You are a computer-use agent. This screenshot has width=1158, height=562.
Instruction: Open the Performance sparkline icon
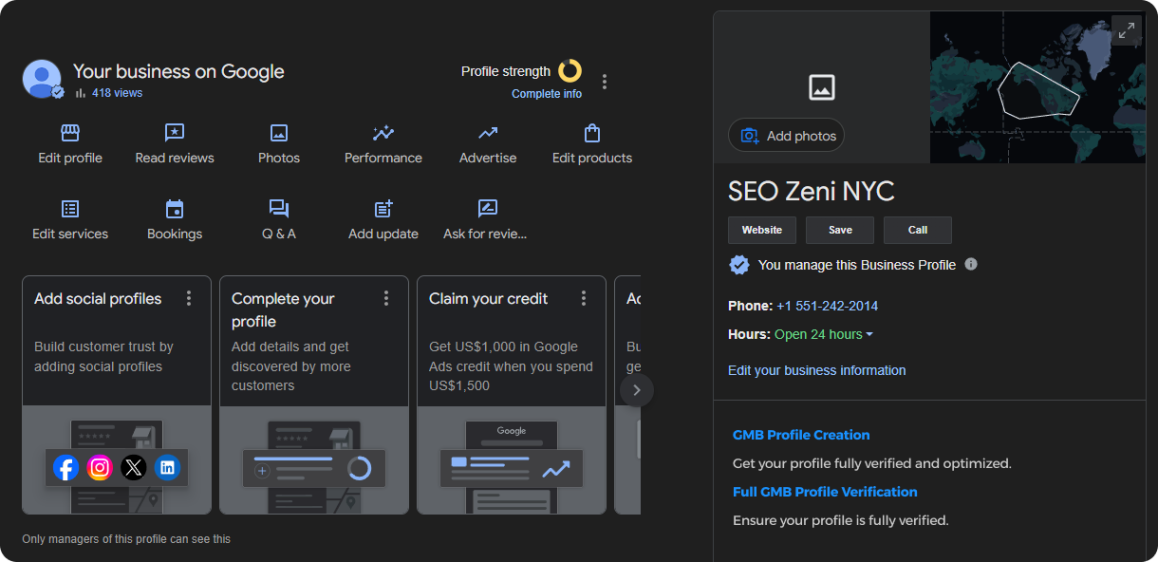[x=383, y=133]
